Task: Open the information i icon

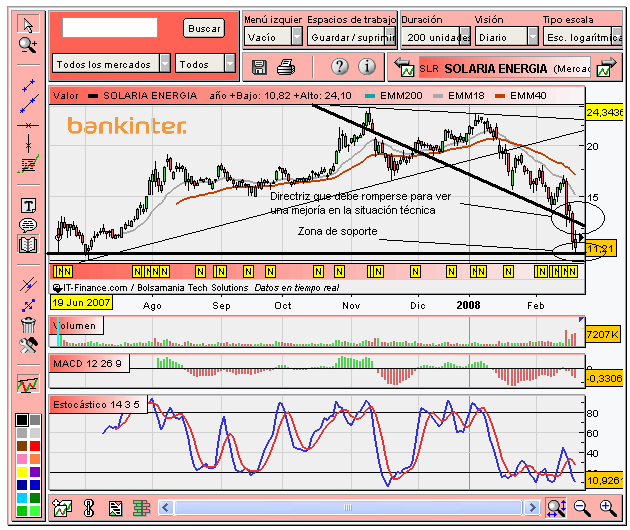Action: pos(366,67)
